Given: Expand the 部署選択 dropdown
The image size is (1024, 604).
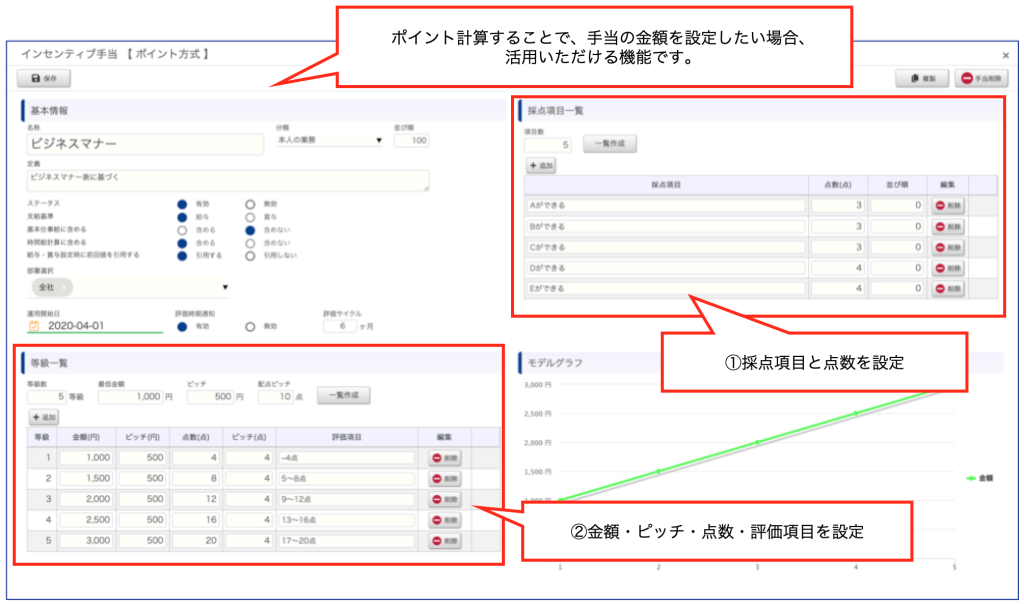Looking at the screenshot, I should [226, 288].
